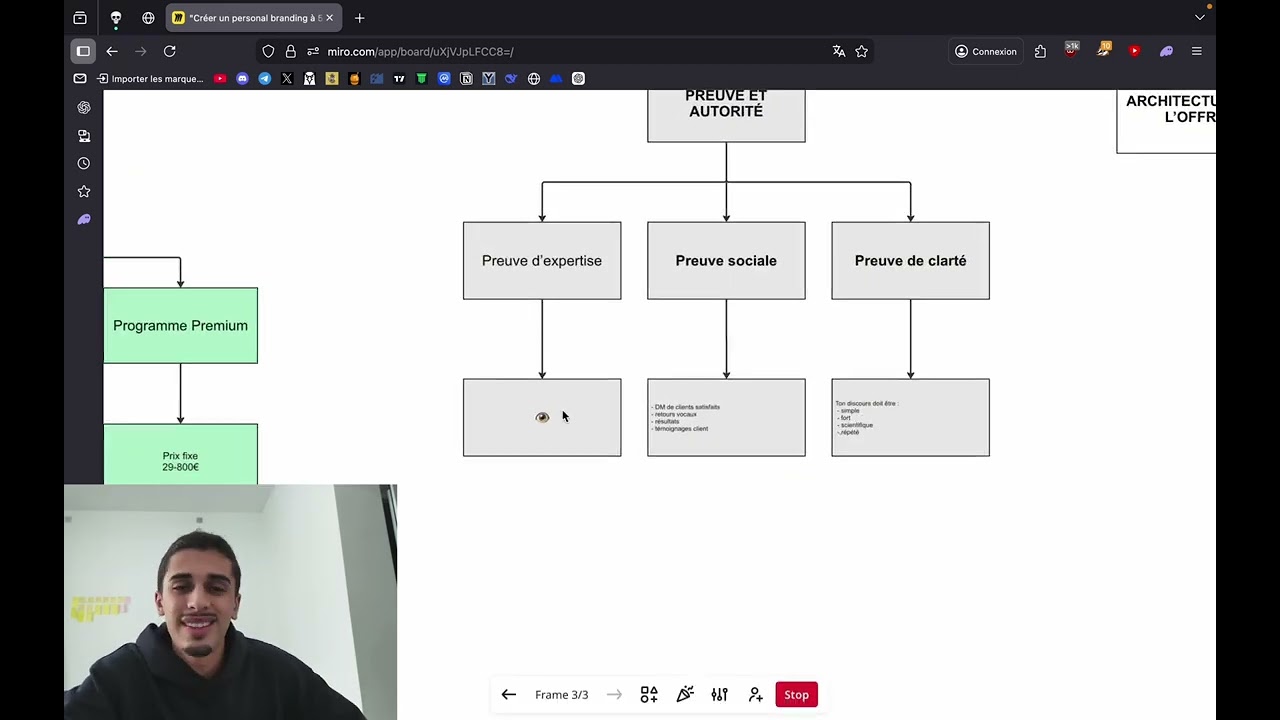The image size is (1280, 720).
Task: Open the TradingView bookmark
Action: (x=399, y=79)
